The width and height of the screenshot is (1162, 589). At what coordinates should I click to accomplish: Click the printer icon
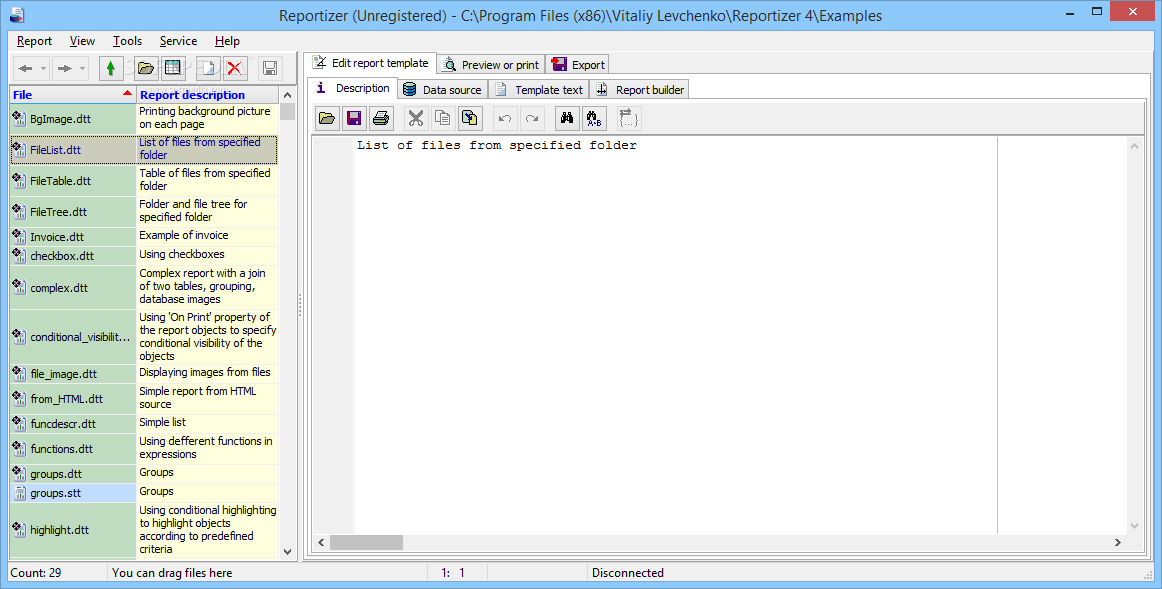[381, 118]
